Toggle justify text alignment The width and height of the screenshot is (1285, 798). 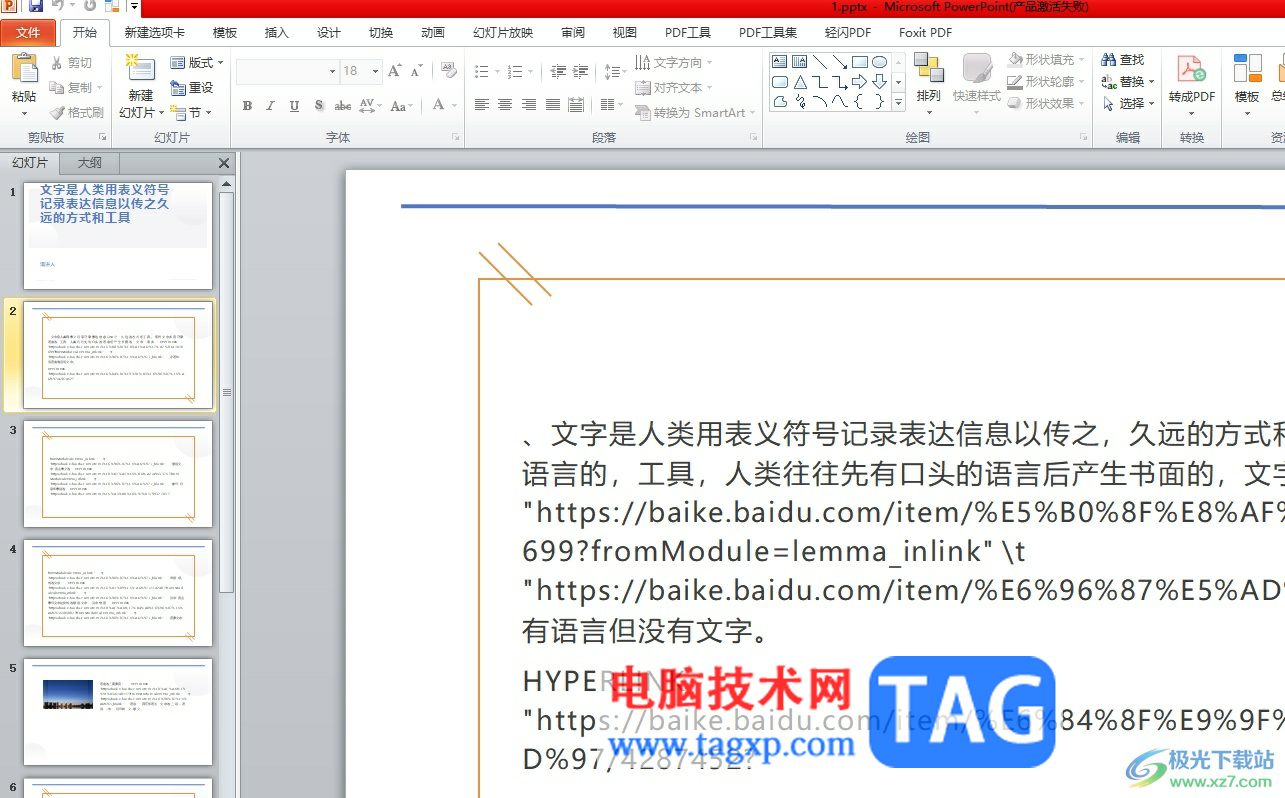click(552, 105)
